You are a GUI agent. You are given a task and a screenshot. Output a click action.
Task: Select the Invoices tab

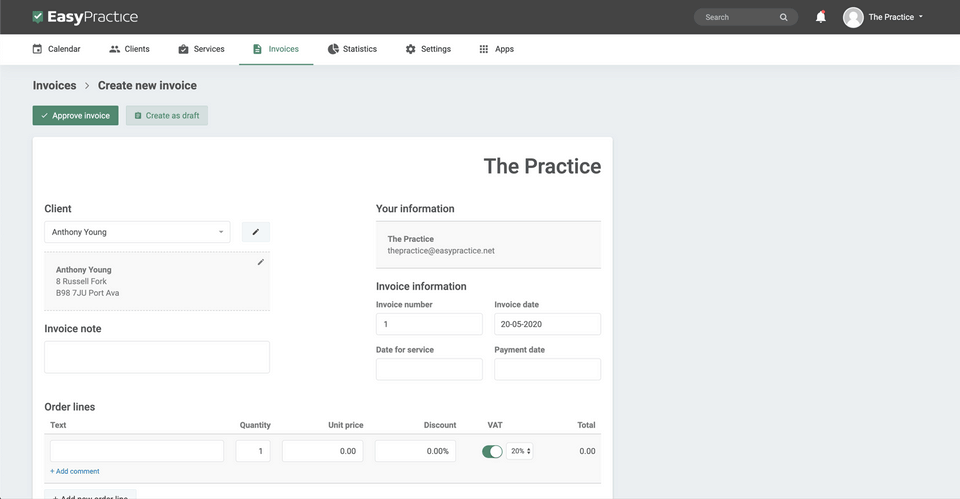point(276,49)
